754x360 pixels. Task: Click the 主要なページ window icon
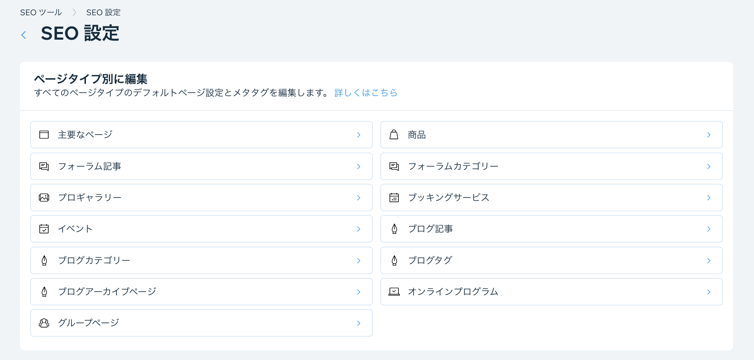coord(44,135)
